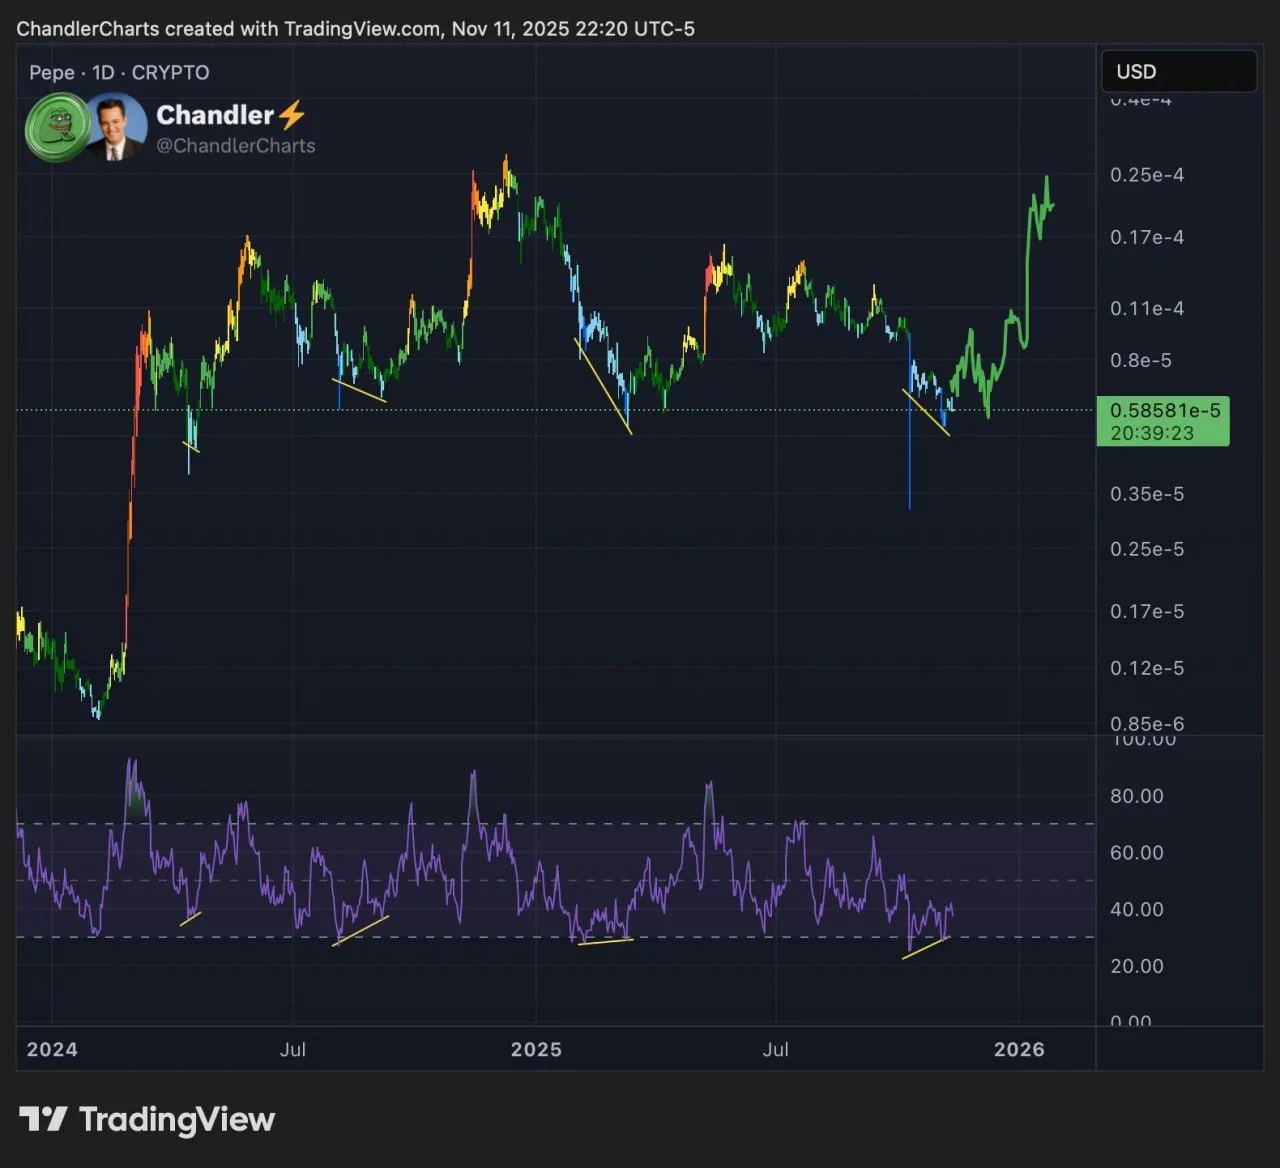The width and height of the screenshot is (1280, 1168).
Task: Click Chandler's profile avatar photo
Action: (116, 127)
